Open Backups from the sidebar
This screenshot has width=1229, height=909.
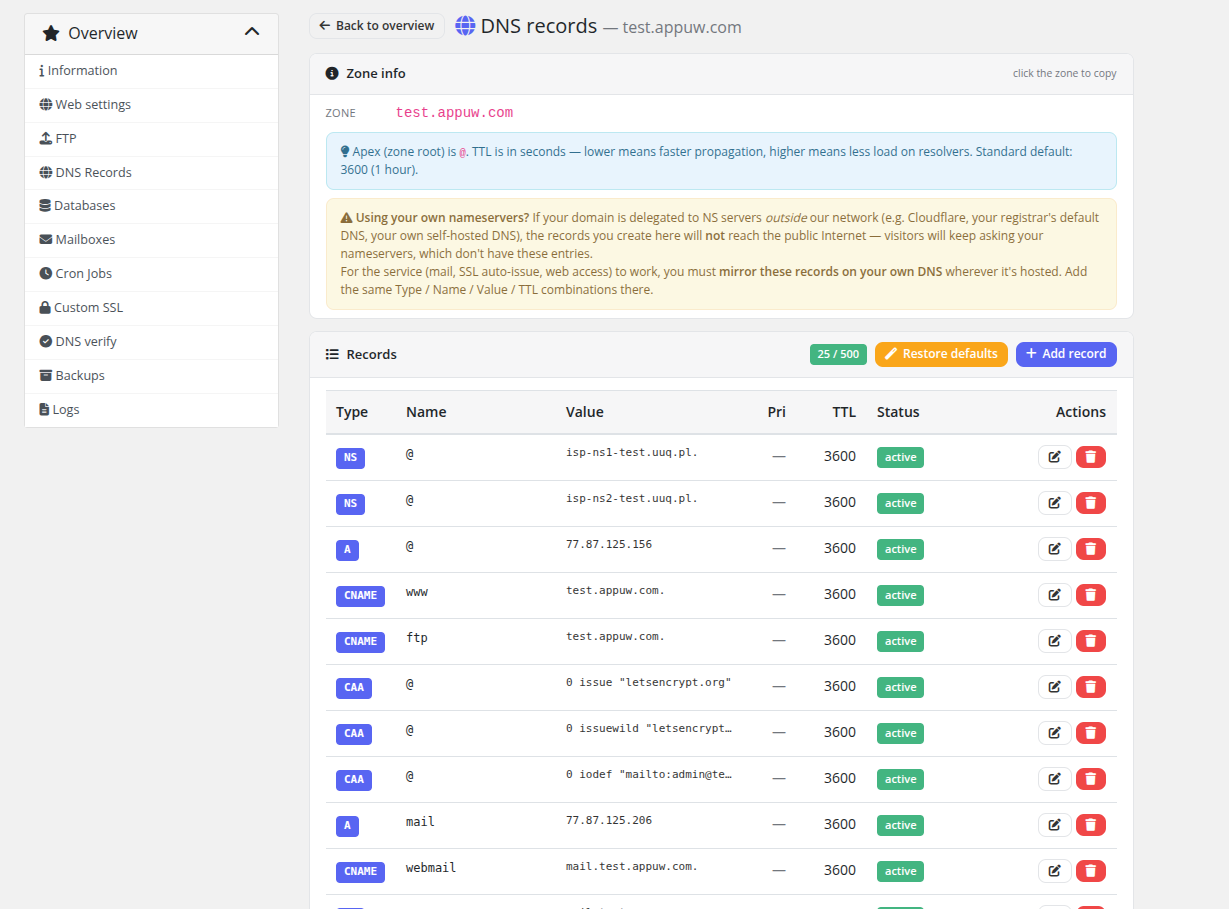click(151, 376)
